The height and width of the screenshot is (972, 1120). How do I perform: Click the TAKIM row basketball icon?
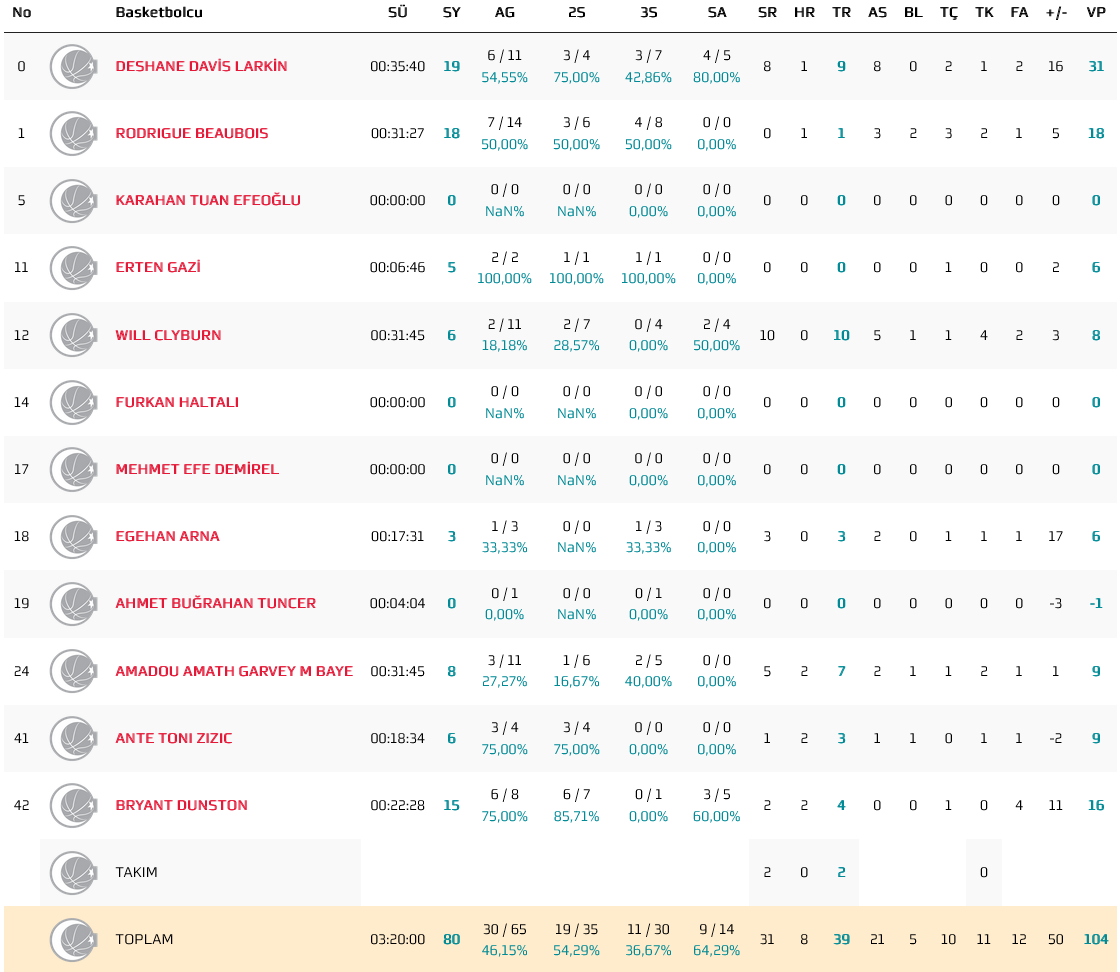[74, 873]
